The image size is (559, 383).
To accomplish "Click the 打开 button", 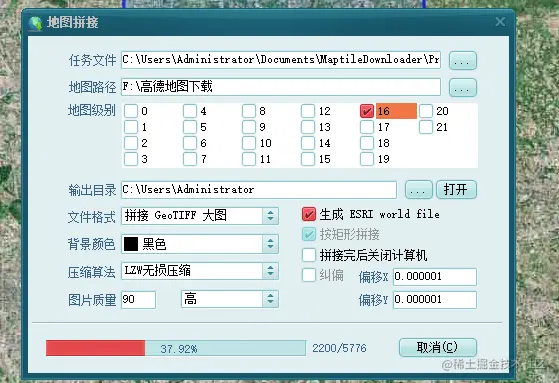I will click(456, 189).
